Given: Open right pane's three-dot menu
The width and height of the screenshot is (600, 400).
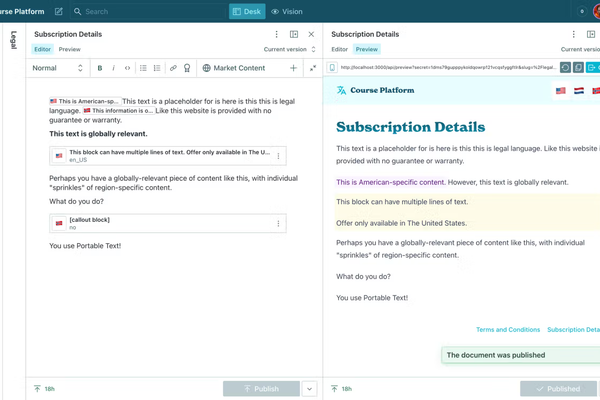Looking at the screenshot, I should 573,34.
